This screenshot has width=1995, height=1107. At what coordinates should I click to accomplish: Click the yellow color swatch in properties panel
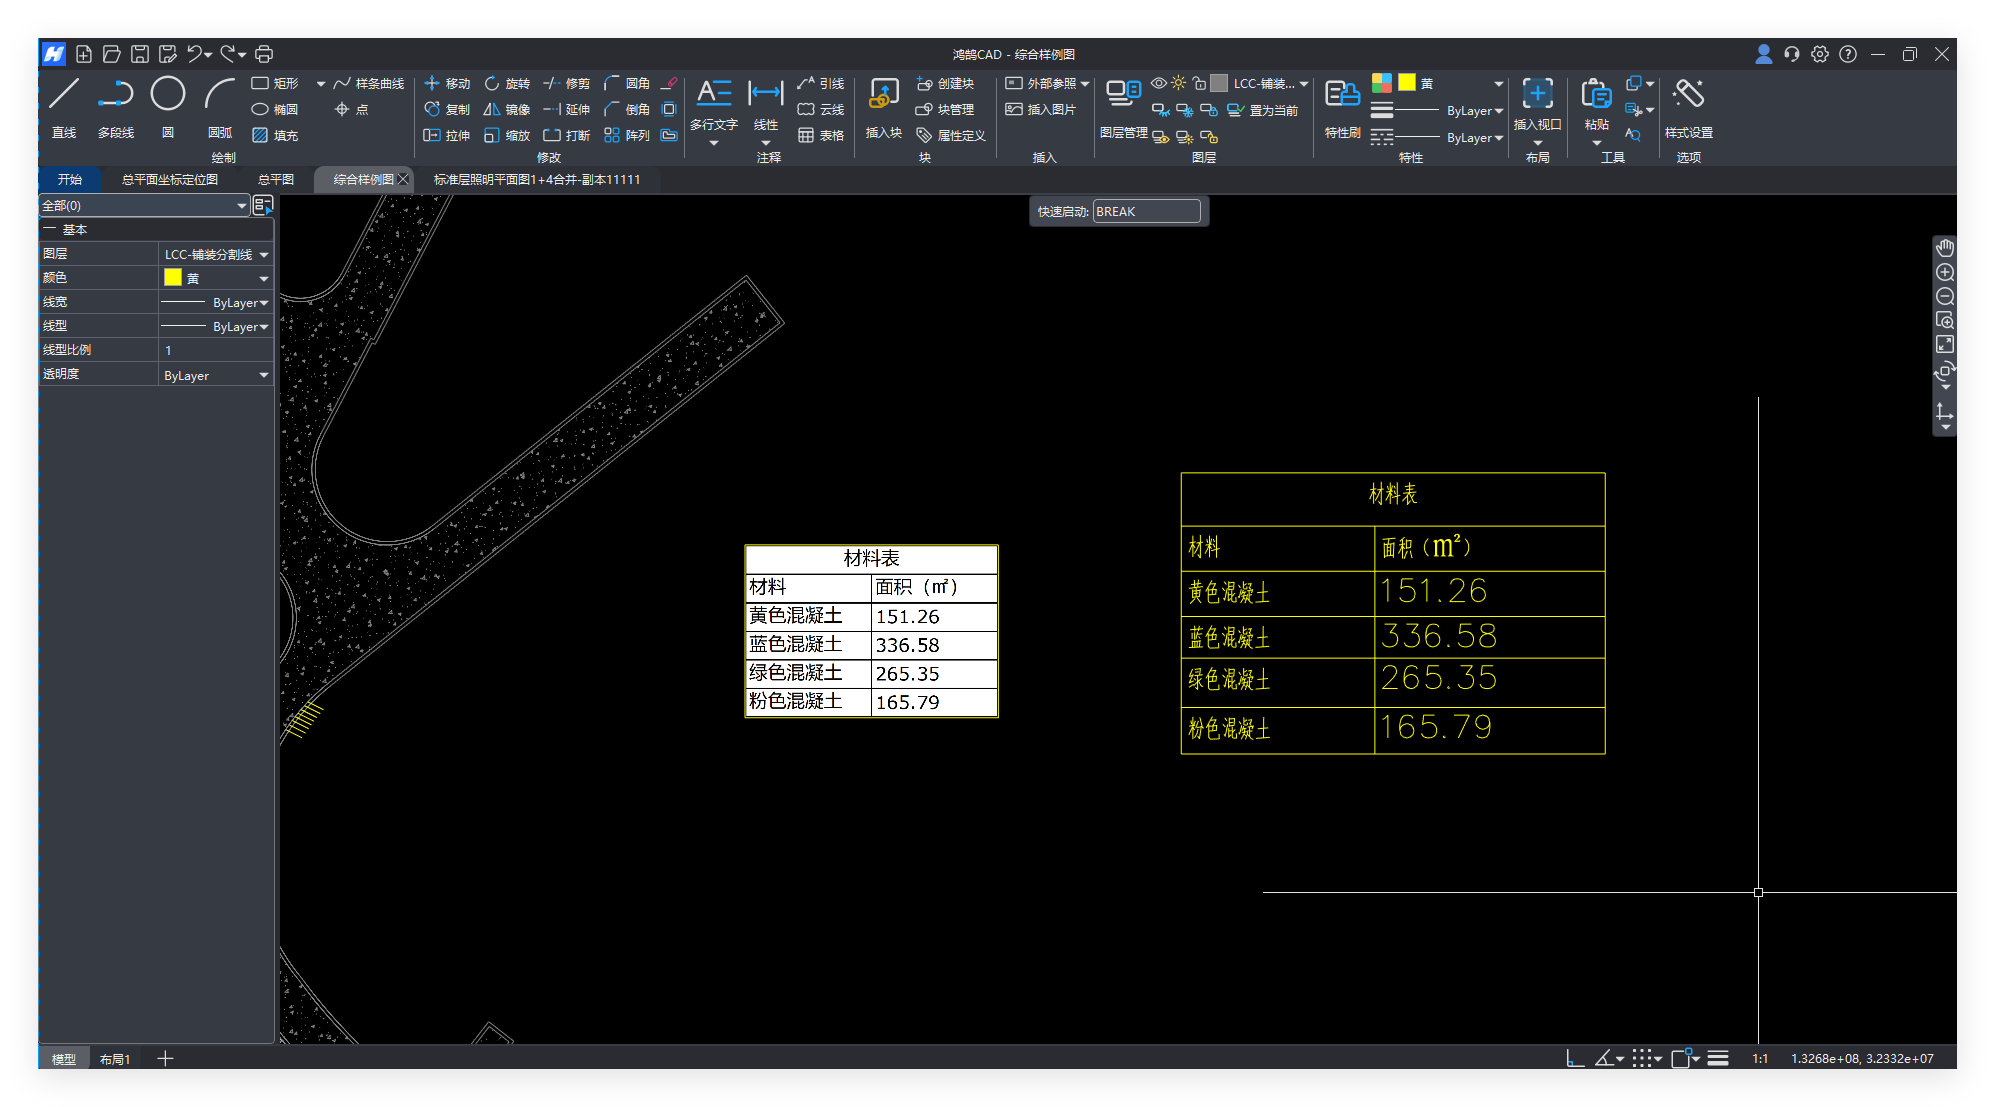pyautogui.click(x=173, y=278)
